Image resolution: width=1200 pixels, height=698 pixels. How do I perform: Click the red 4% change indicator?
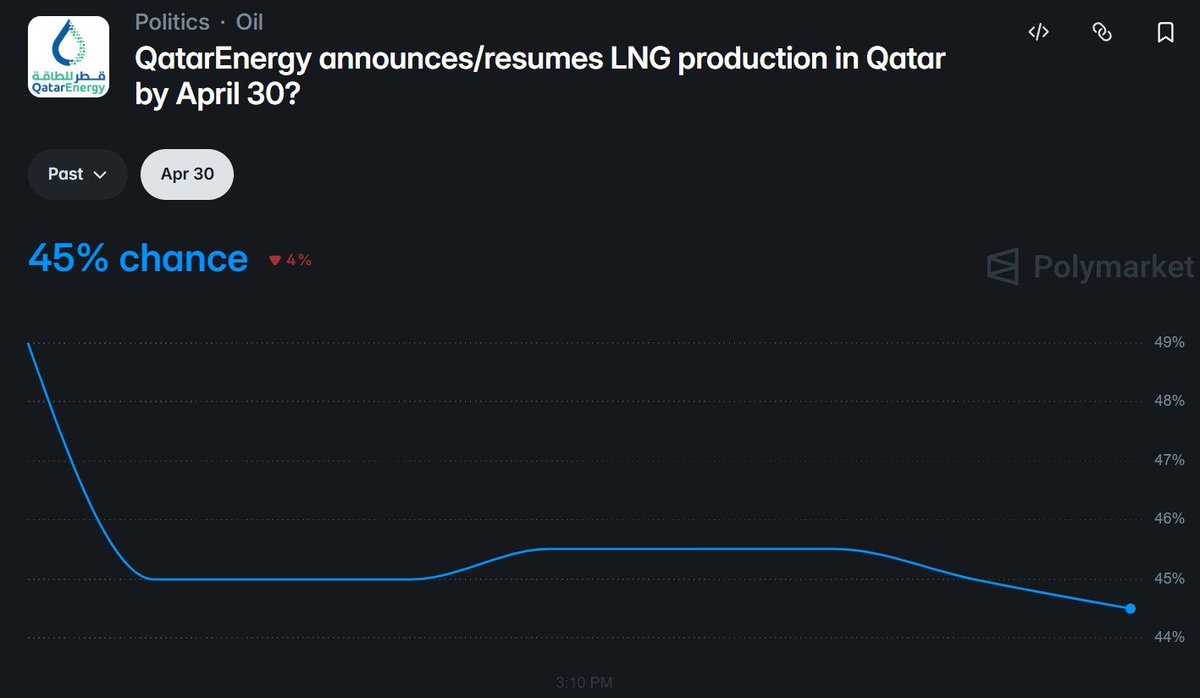[290, 260]
